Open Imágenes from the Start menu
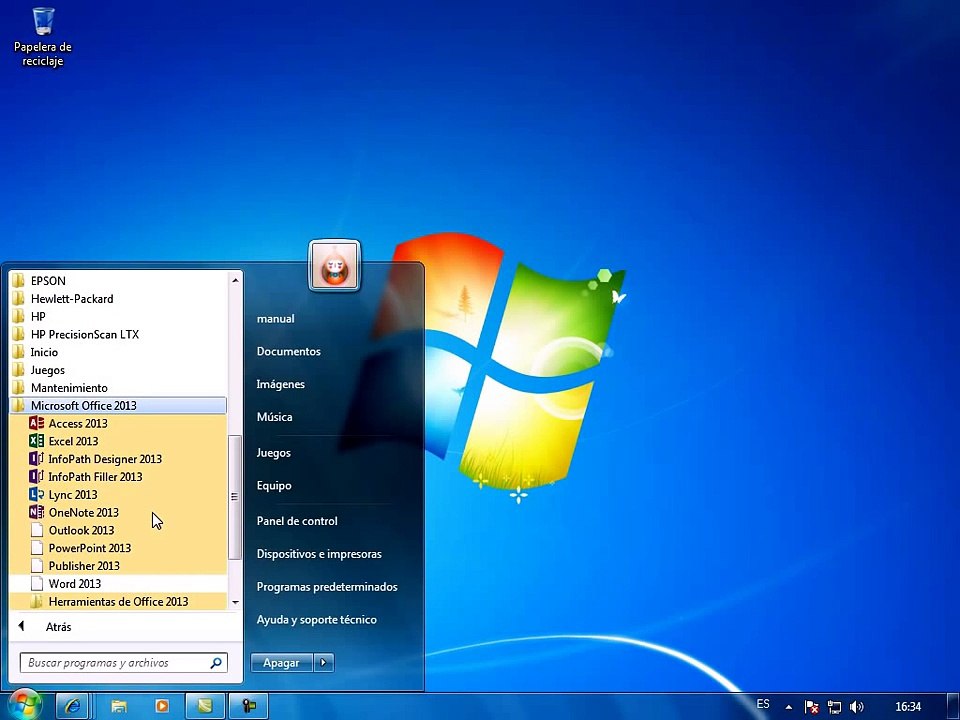Screen dimensions: 960x720 tap(280, 384)
